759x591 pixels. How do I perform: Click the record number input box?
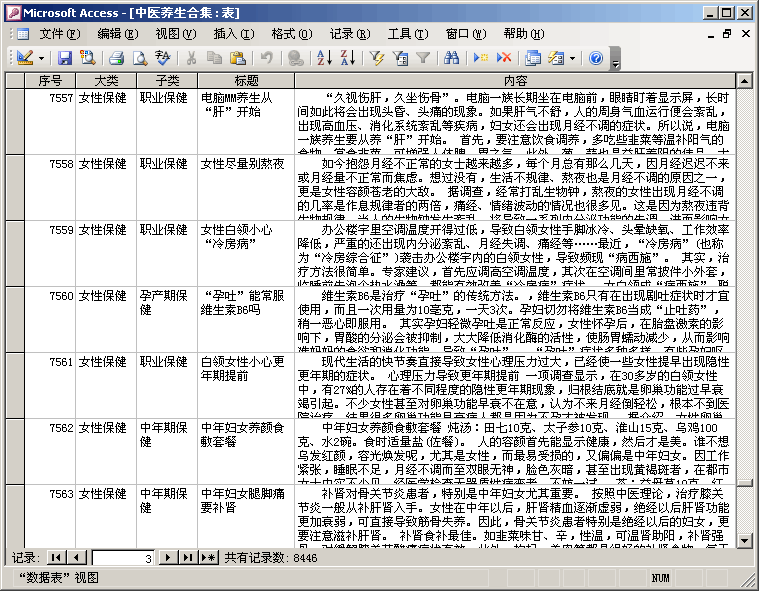123,558
